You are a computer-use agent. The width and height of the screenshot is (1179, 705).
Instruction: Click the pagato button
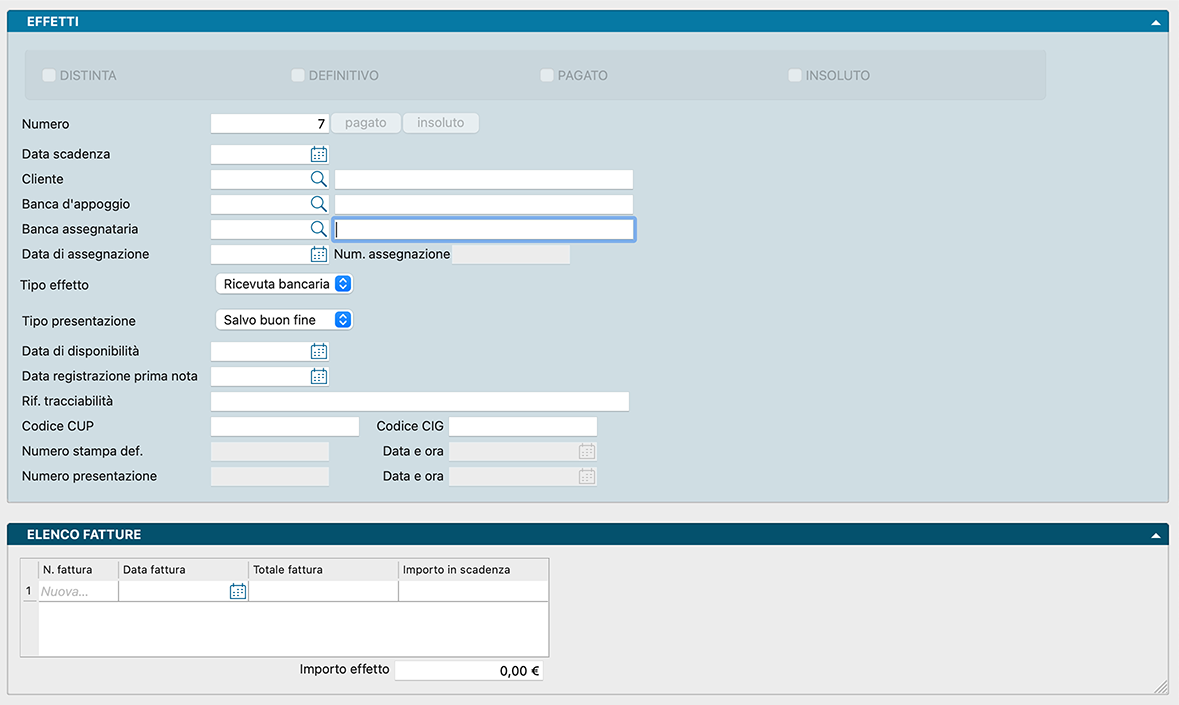click(365, 123)
